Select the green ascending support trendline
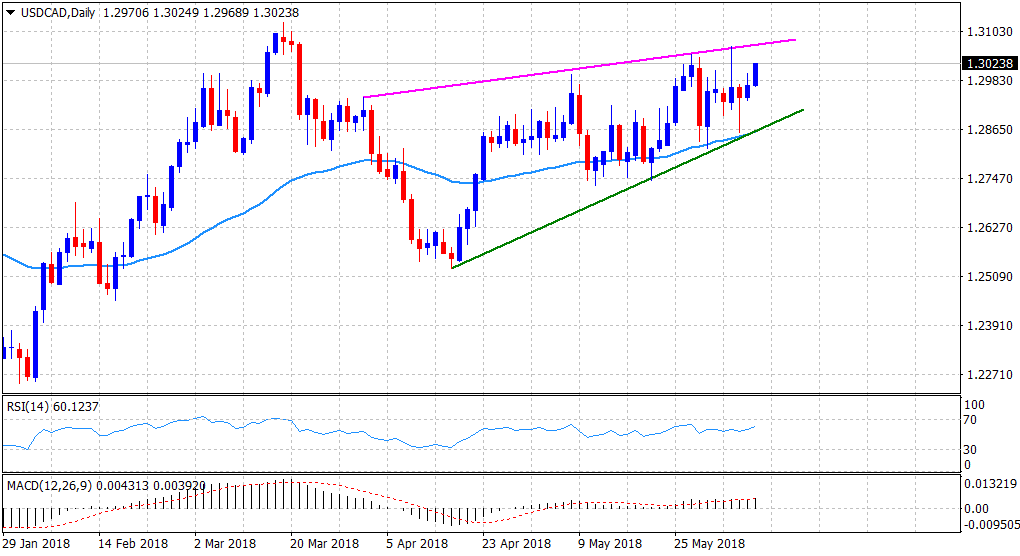The height and width of the screenshot is (556, 1020). [628, 189]
